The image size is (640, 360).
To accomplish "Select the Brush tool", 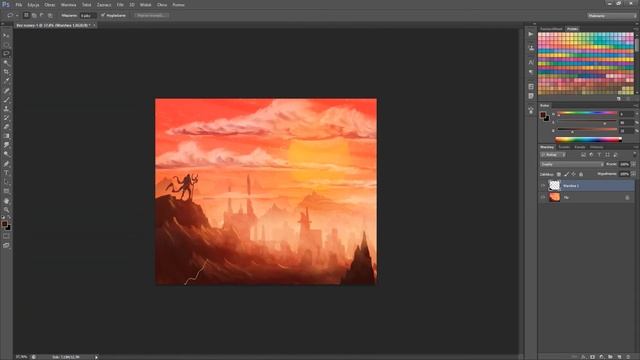I will click(6, 100).
